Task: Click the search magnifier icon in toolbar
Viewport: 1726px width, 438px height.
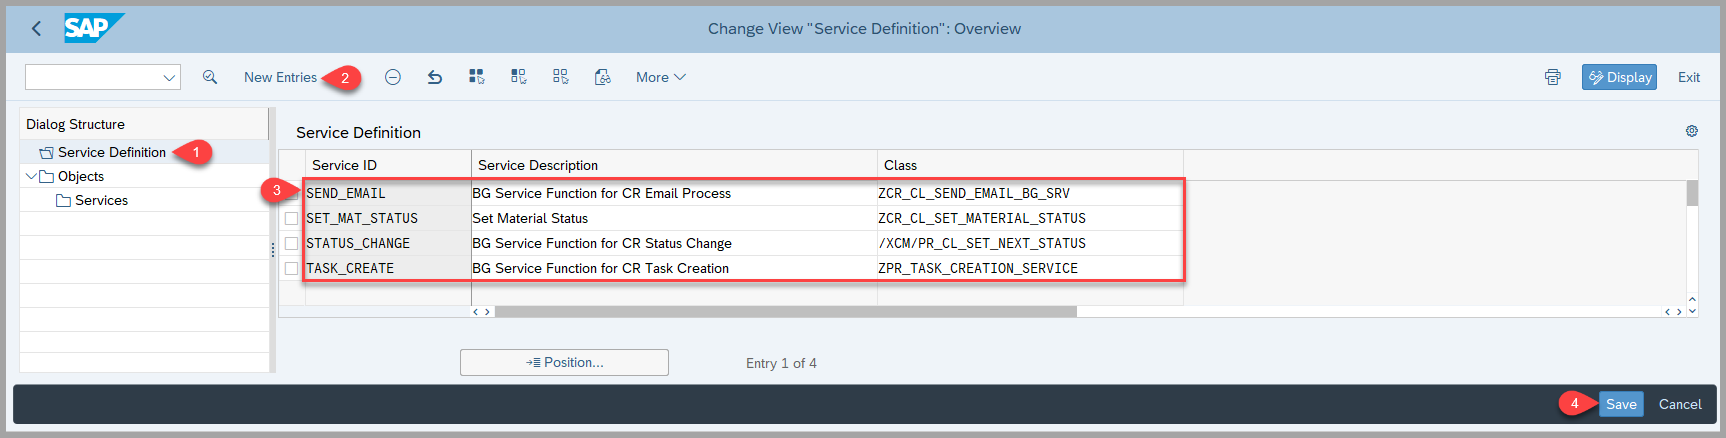Action: pyautogui.click(x=210, y=77)
